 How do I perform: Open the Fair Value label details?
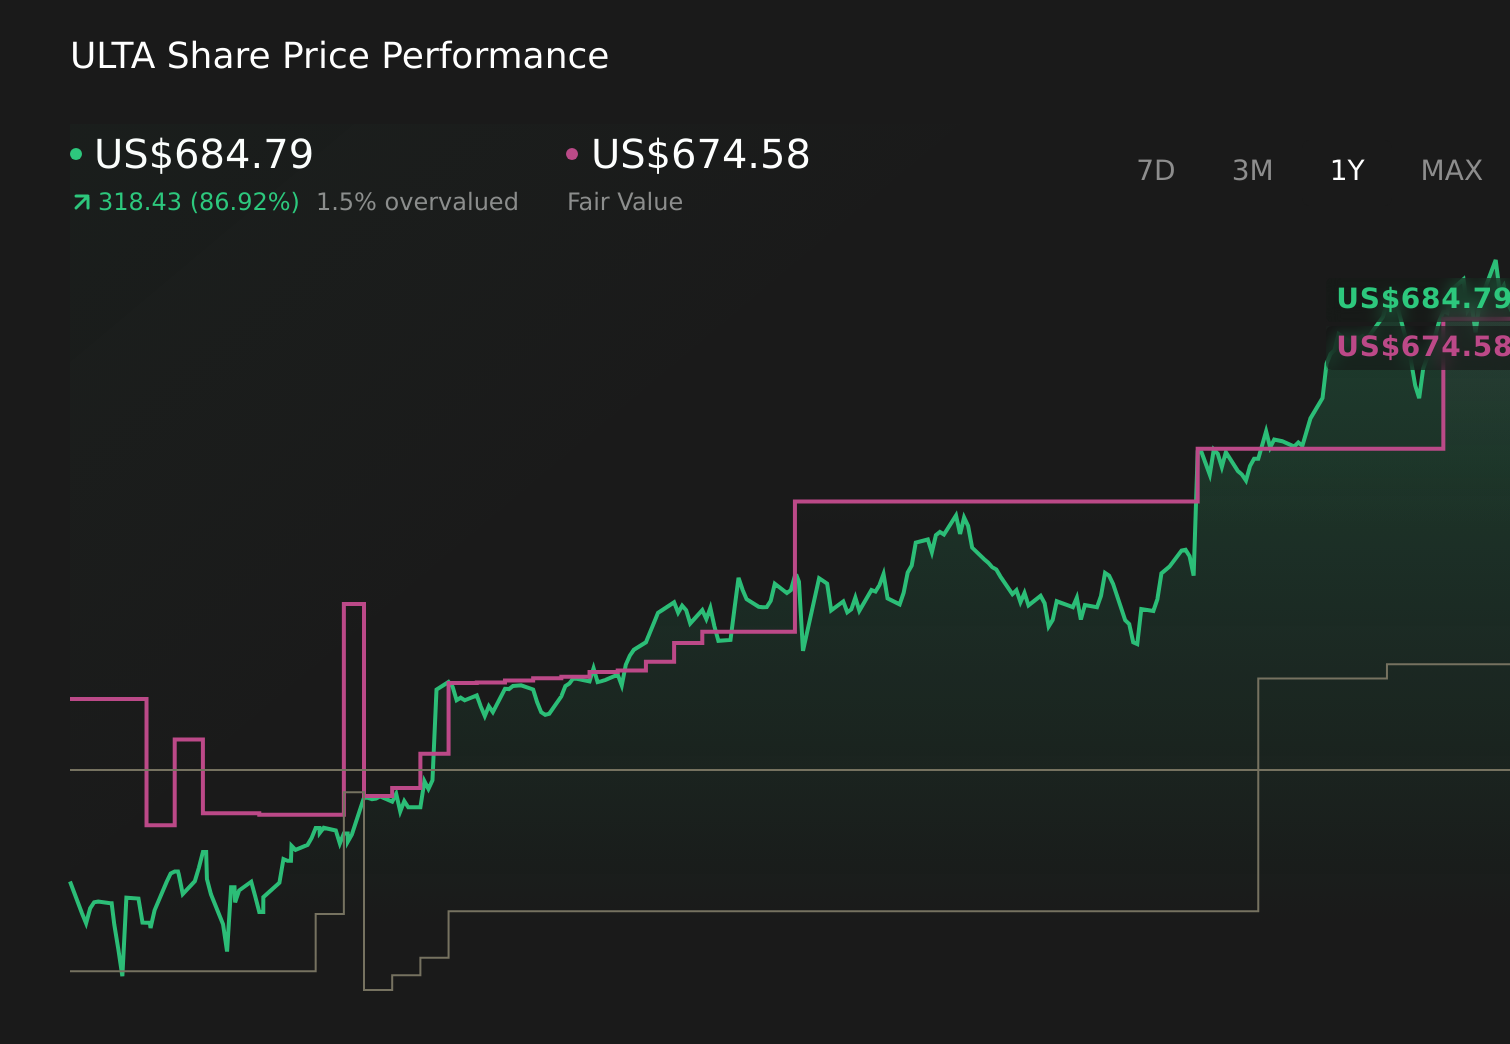[624, 201]
